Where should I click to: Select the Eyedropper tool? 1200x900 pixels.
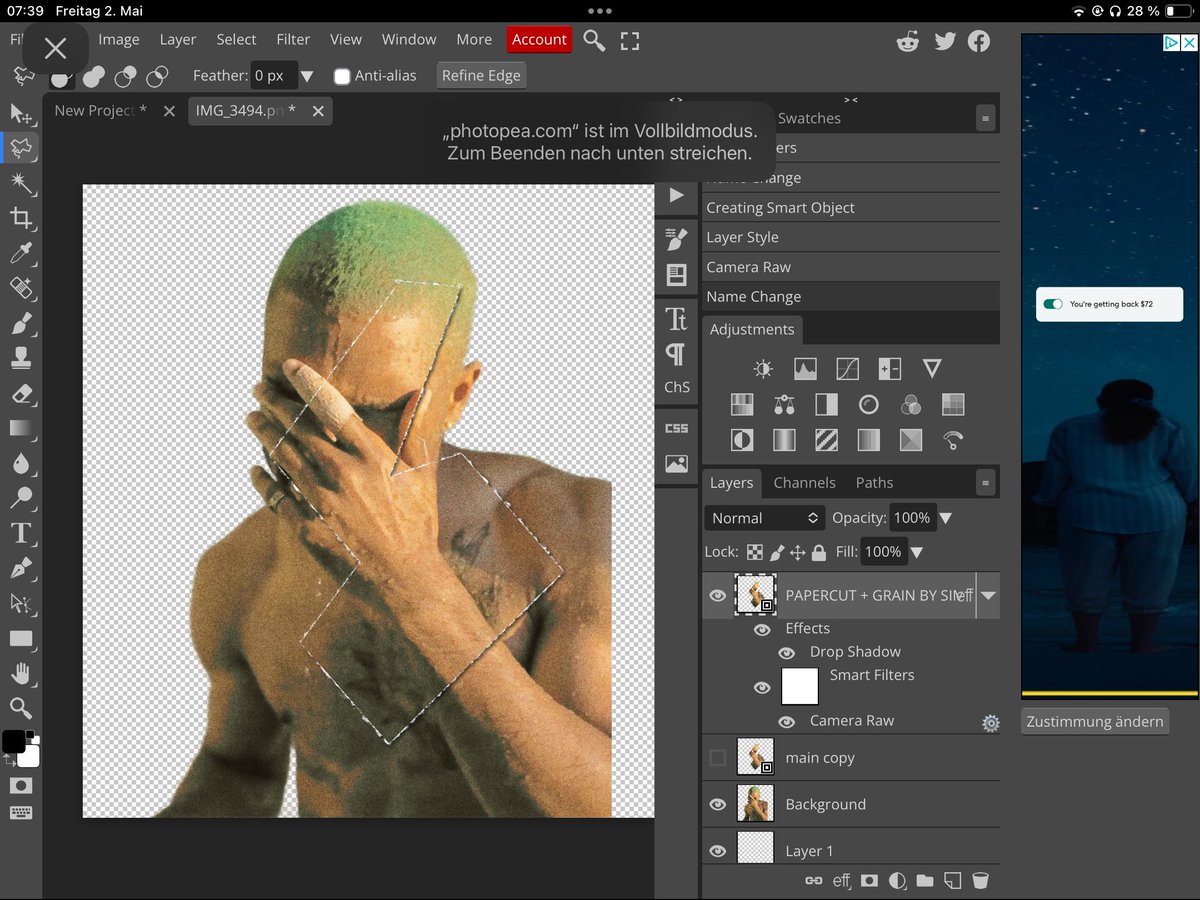click(21, 253)
